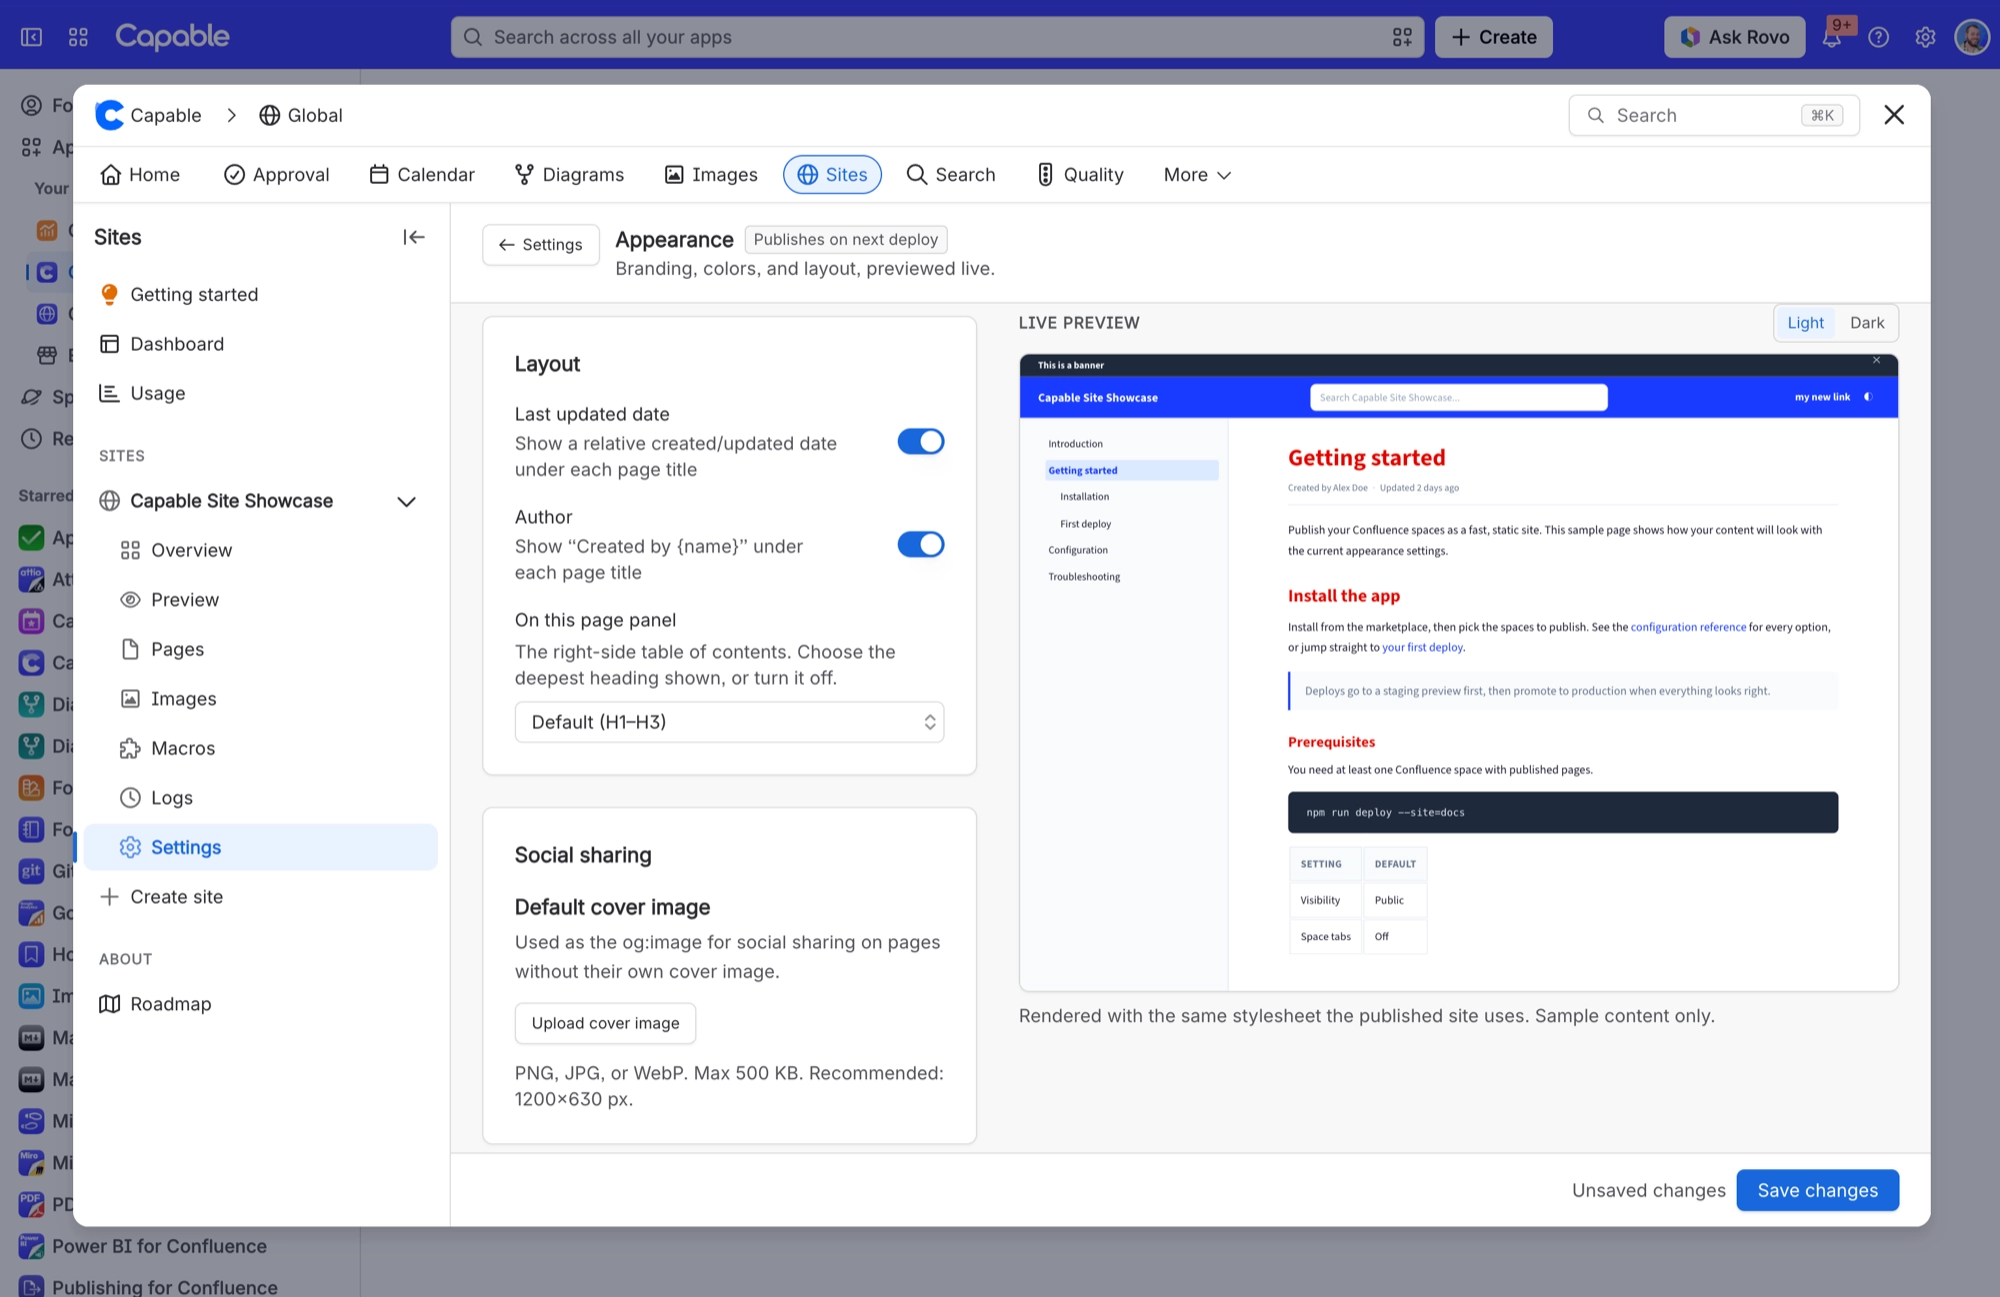Open the top bar settings gear

1925,37
